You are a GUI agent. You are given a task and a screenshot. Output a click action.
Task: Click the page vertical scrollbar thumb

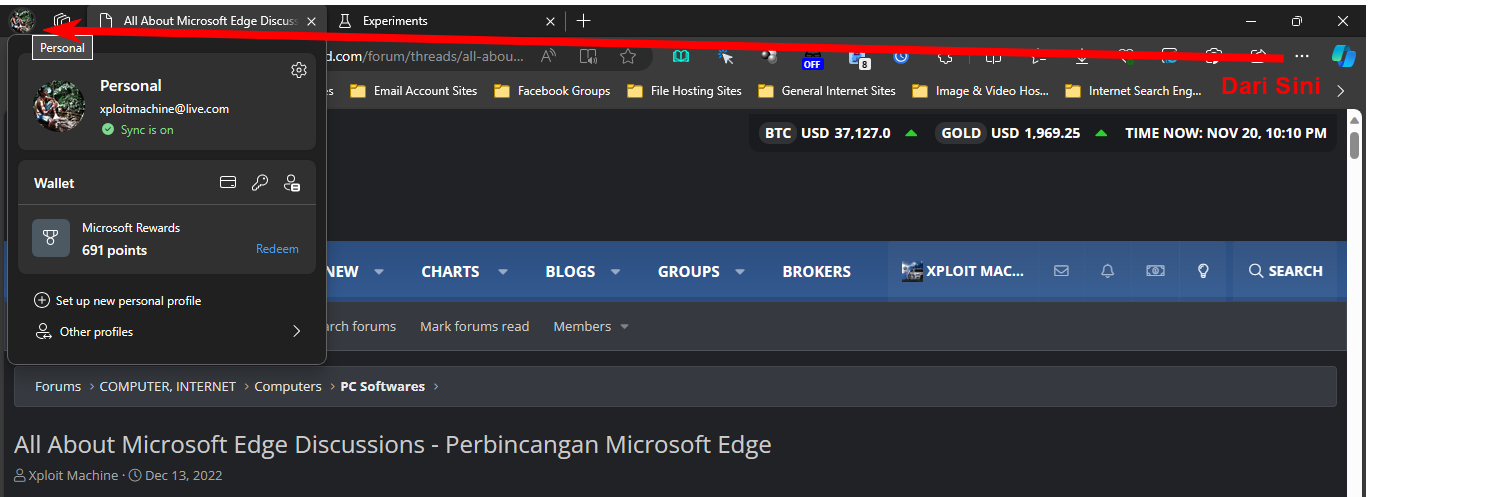point(1355,146)
